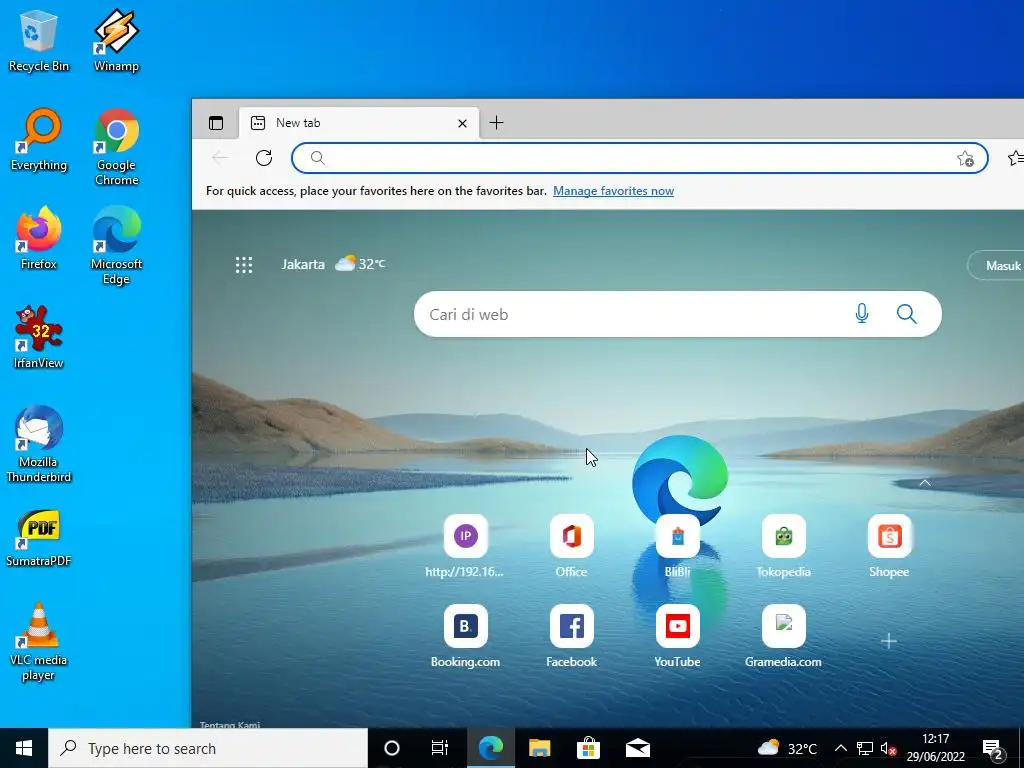Click the disabled back arrow in Edge
This screenshot has height=768, width=1024.
click(221, 157)
